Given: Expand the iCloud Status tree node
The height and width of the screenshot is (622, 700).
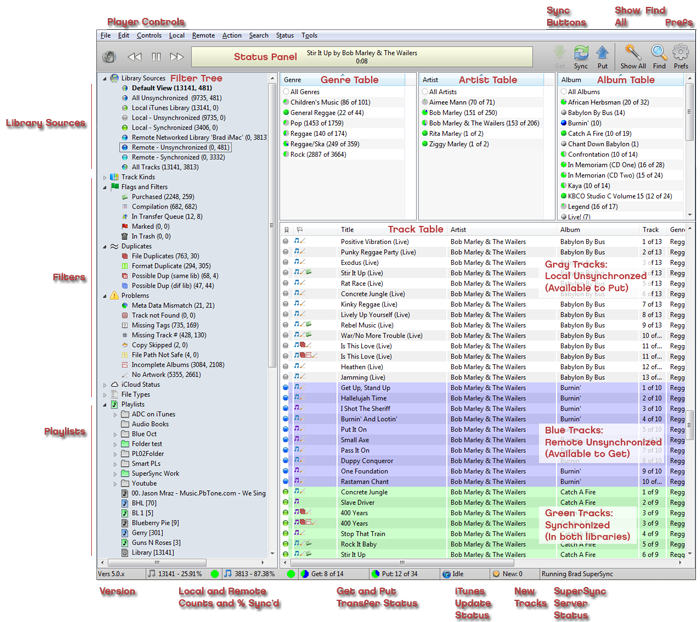Looking at the screenshot, I should pyautogui.click(x=105, y=384).
